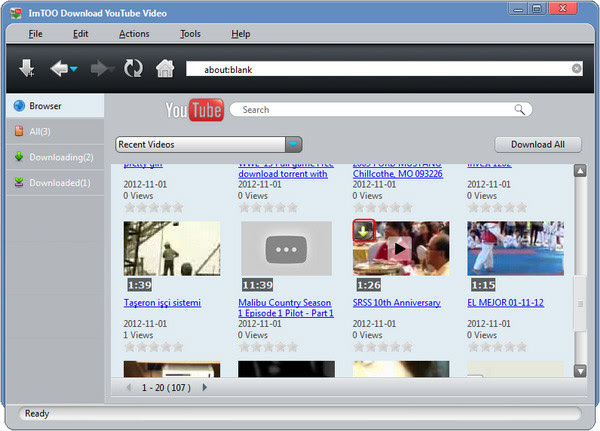
Task: Clear the address bar with X icon
Action: 576,69
